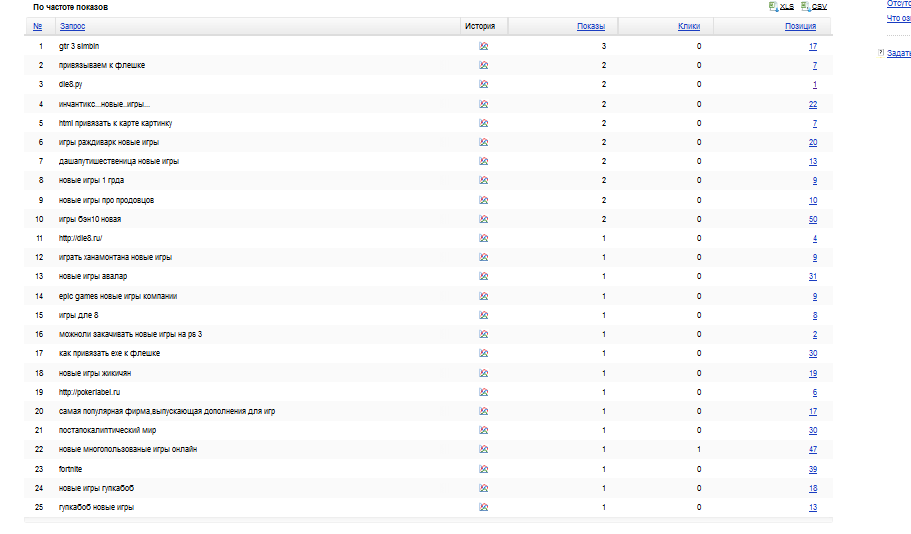
Task: Click the 'Задать' link beside the question icon
Action: [x=898, y=52]
